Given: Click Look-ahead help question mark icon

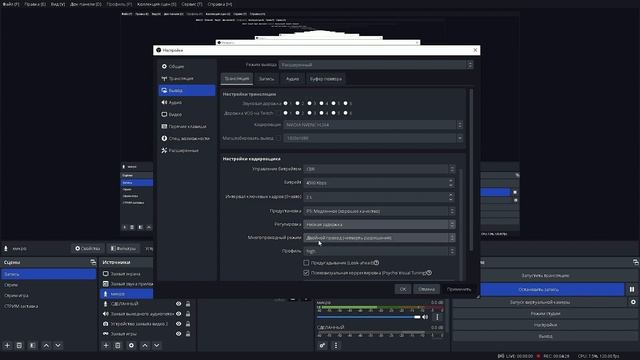Looking at the screenshot, I should coord(376,262).
